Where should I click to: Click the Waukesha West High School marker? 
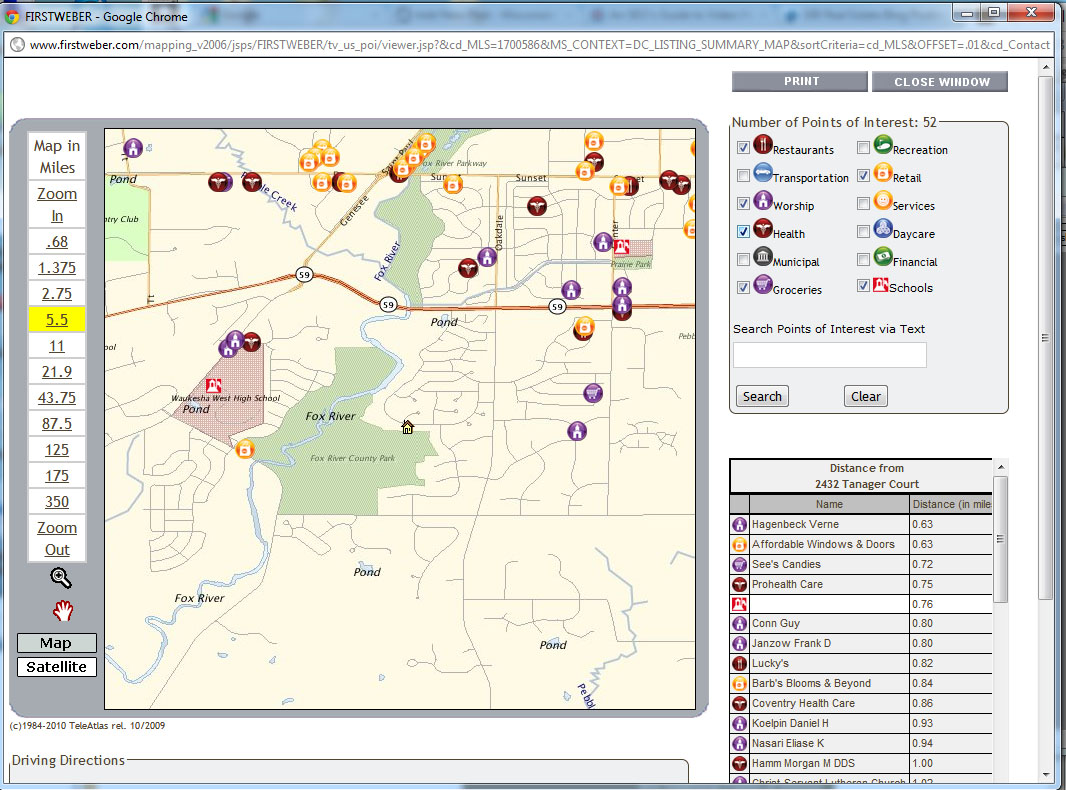point(213,385)
